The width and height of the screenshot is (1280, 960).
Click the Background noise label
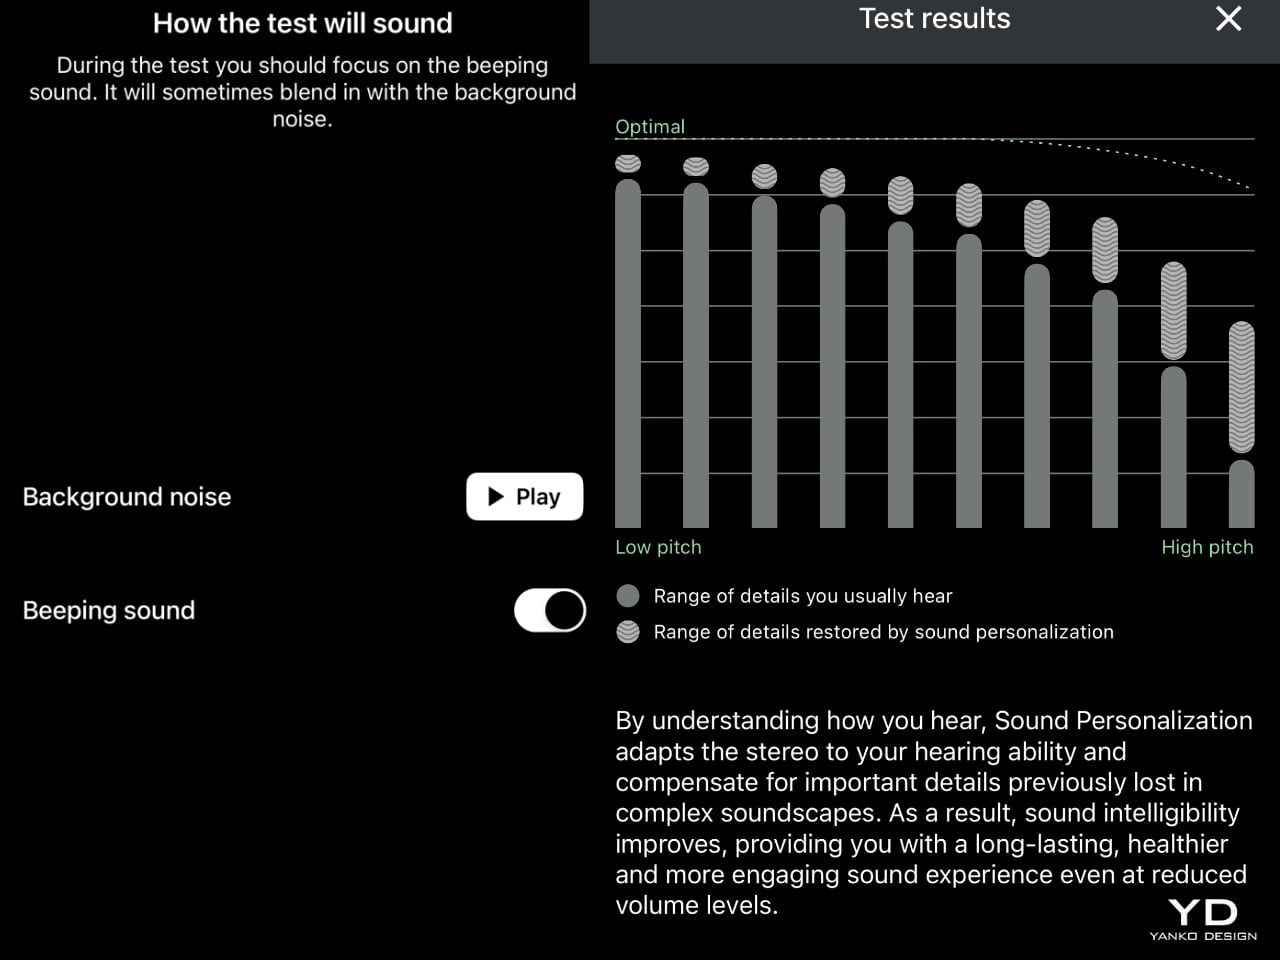(127, 497)
